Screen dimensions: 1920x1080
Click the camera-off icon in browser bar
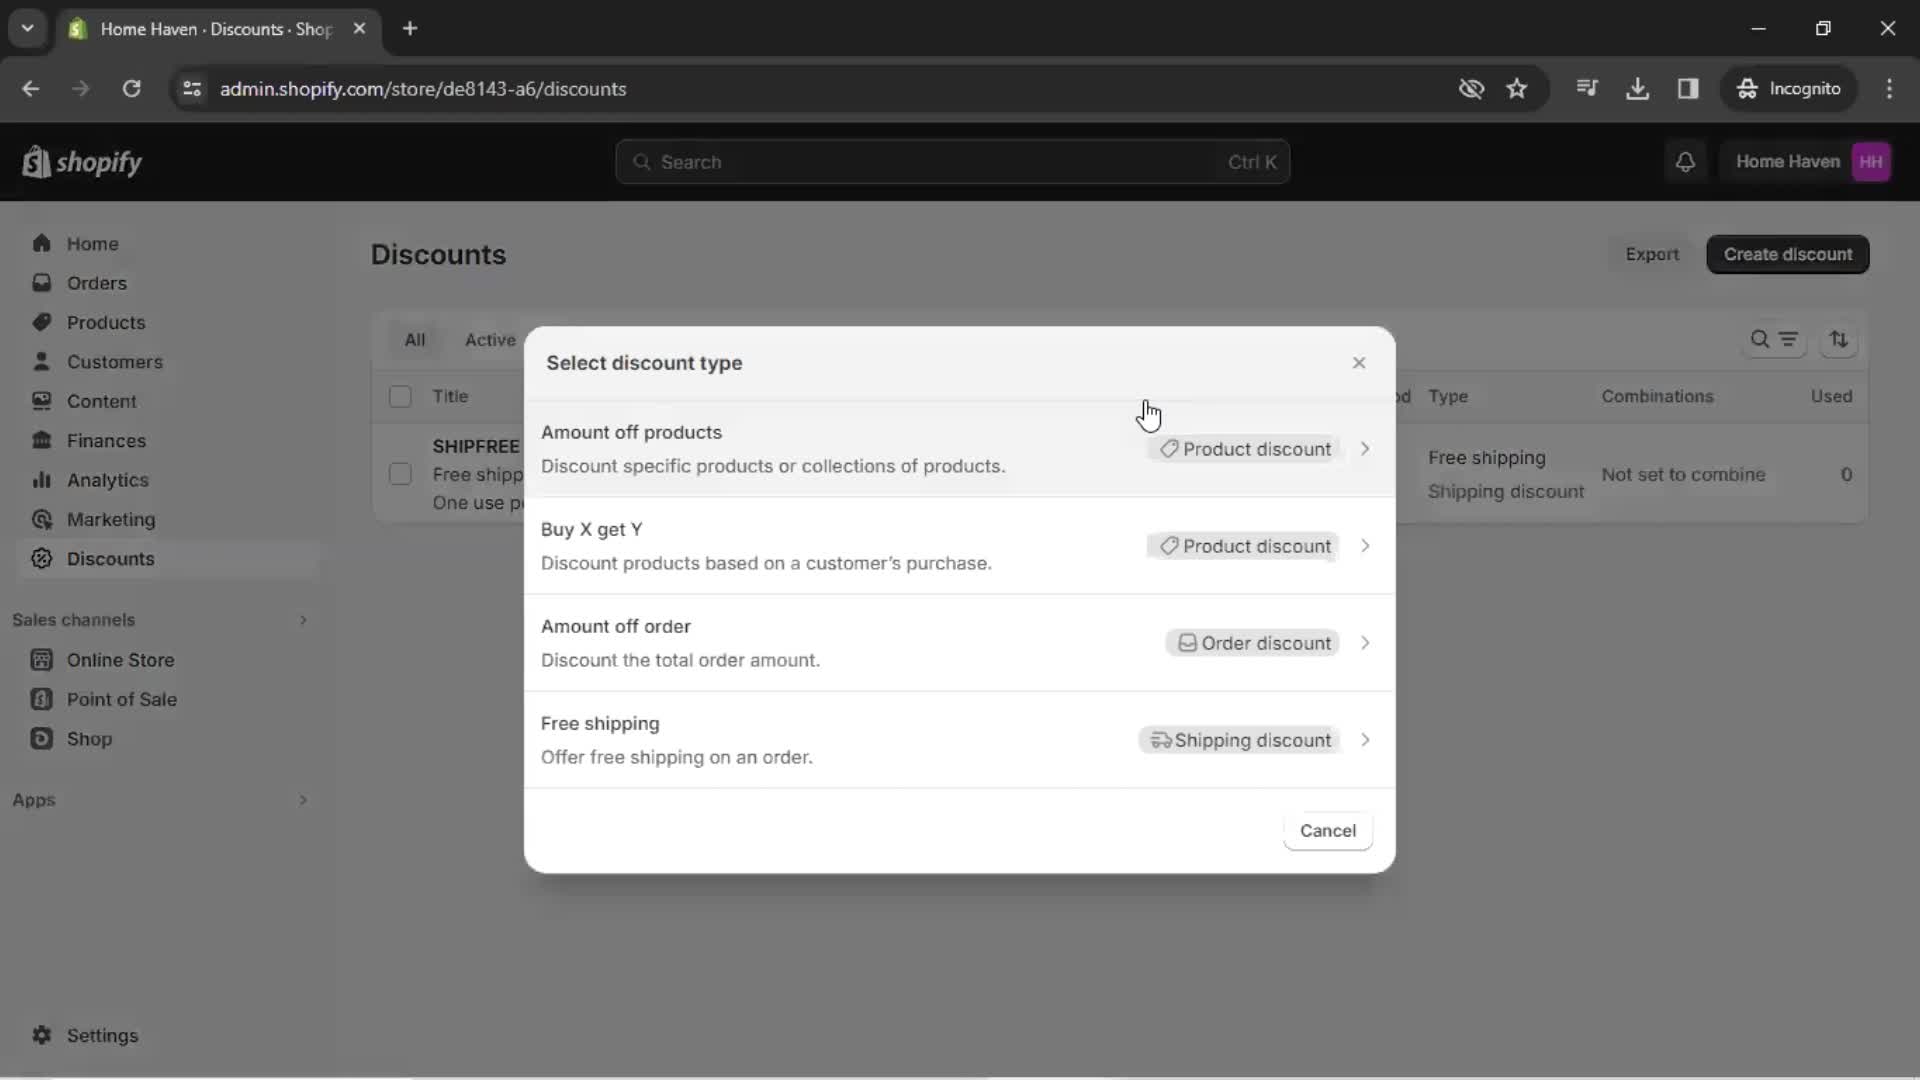point(1473,88)
